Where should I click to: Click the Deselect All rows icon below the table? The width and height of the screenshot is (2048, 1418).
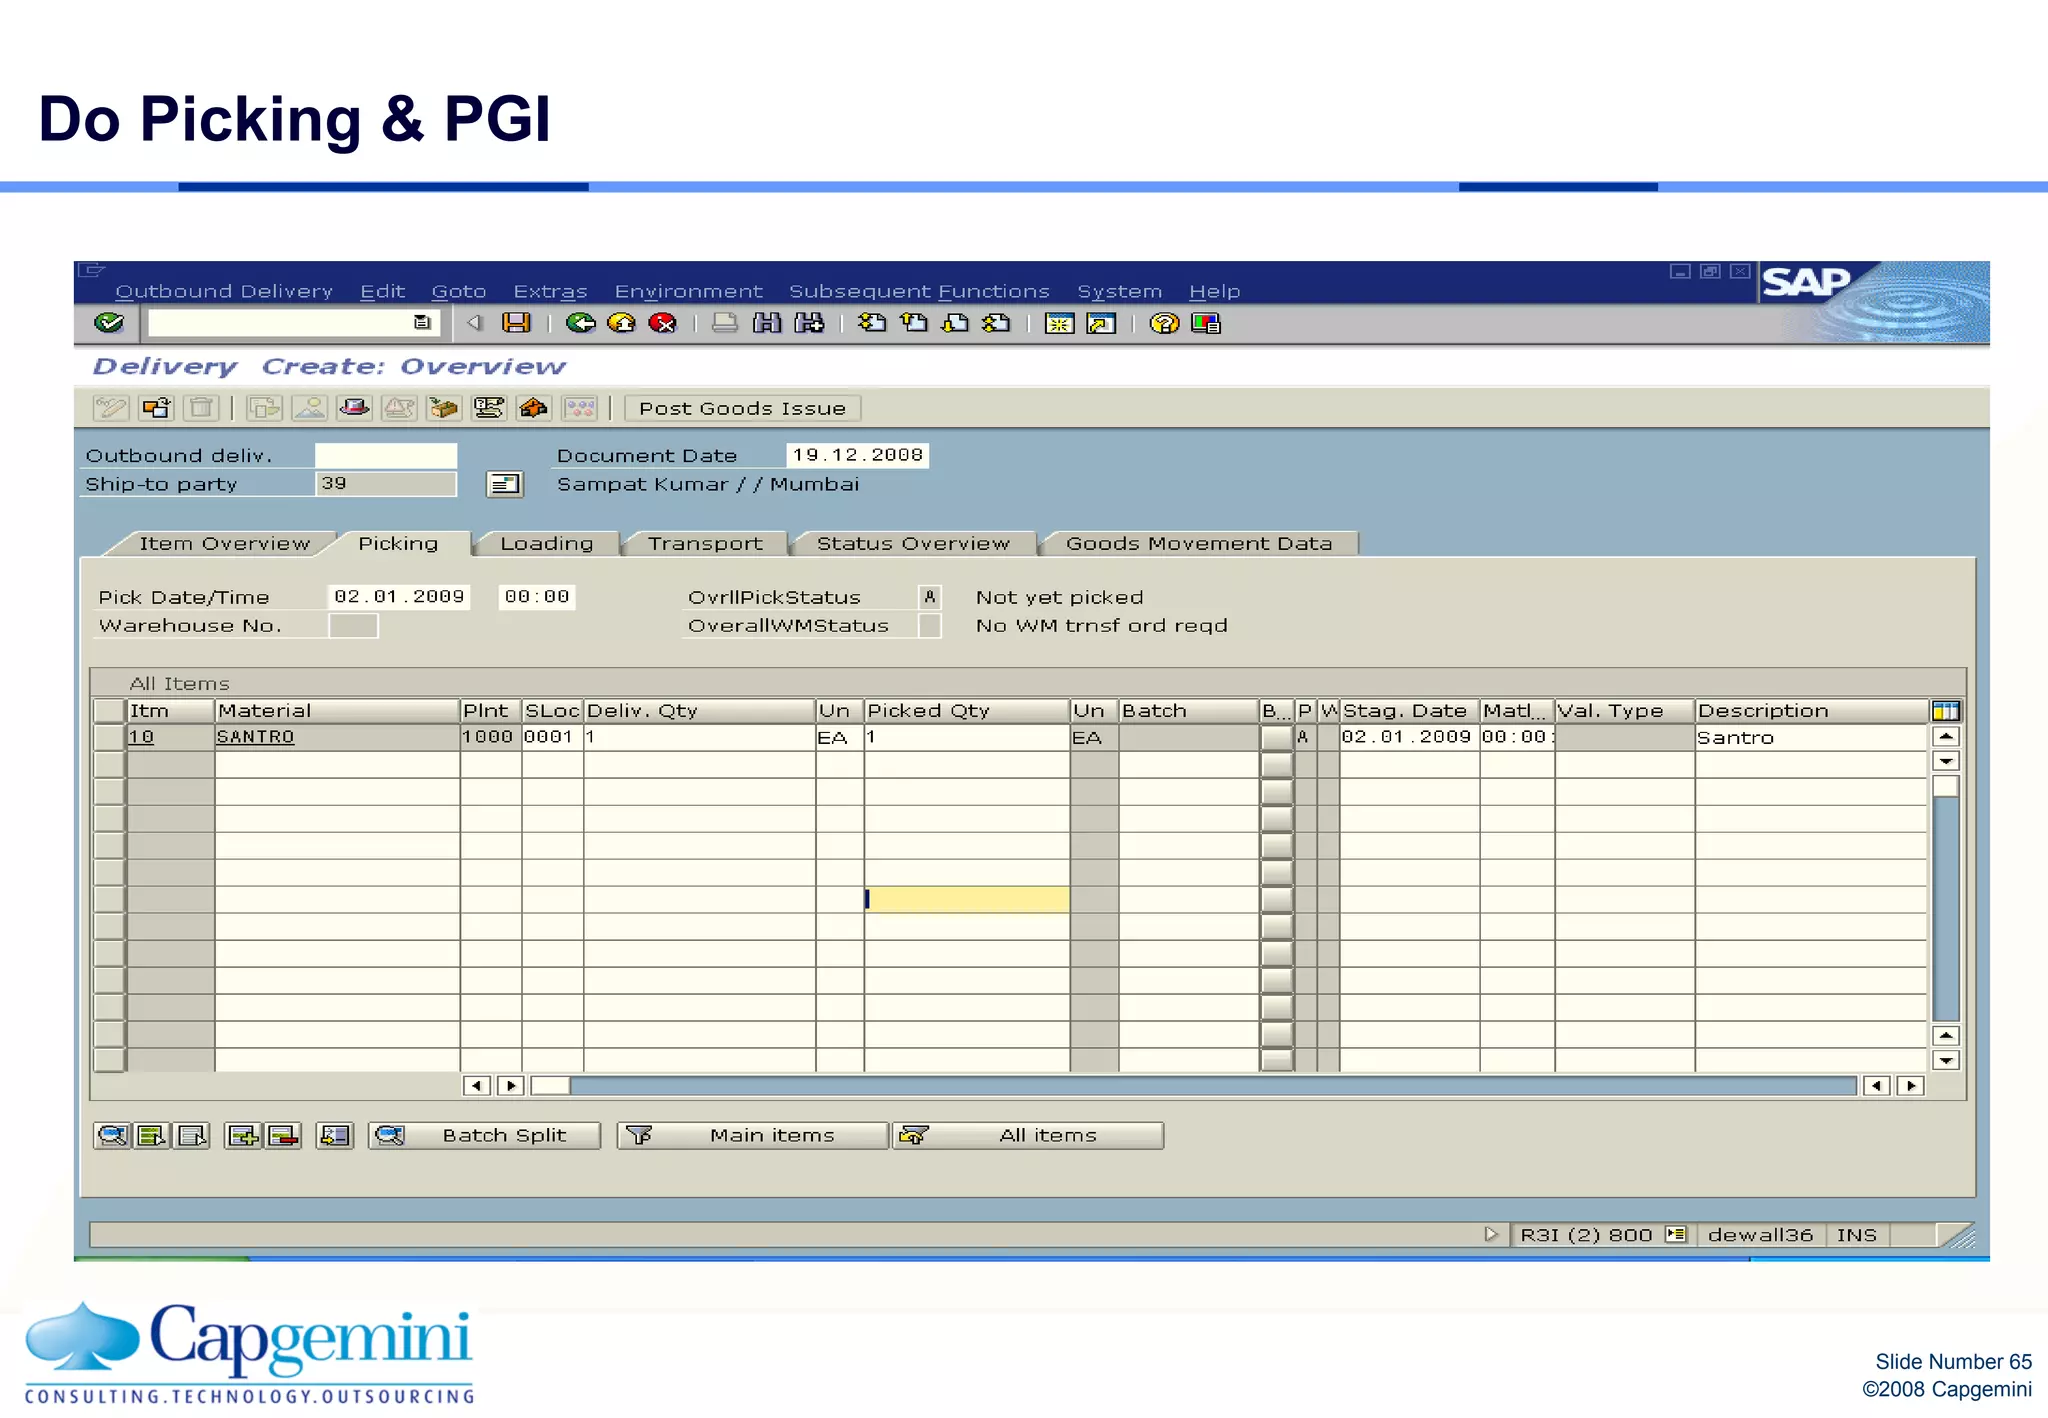coord(191,1135)
